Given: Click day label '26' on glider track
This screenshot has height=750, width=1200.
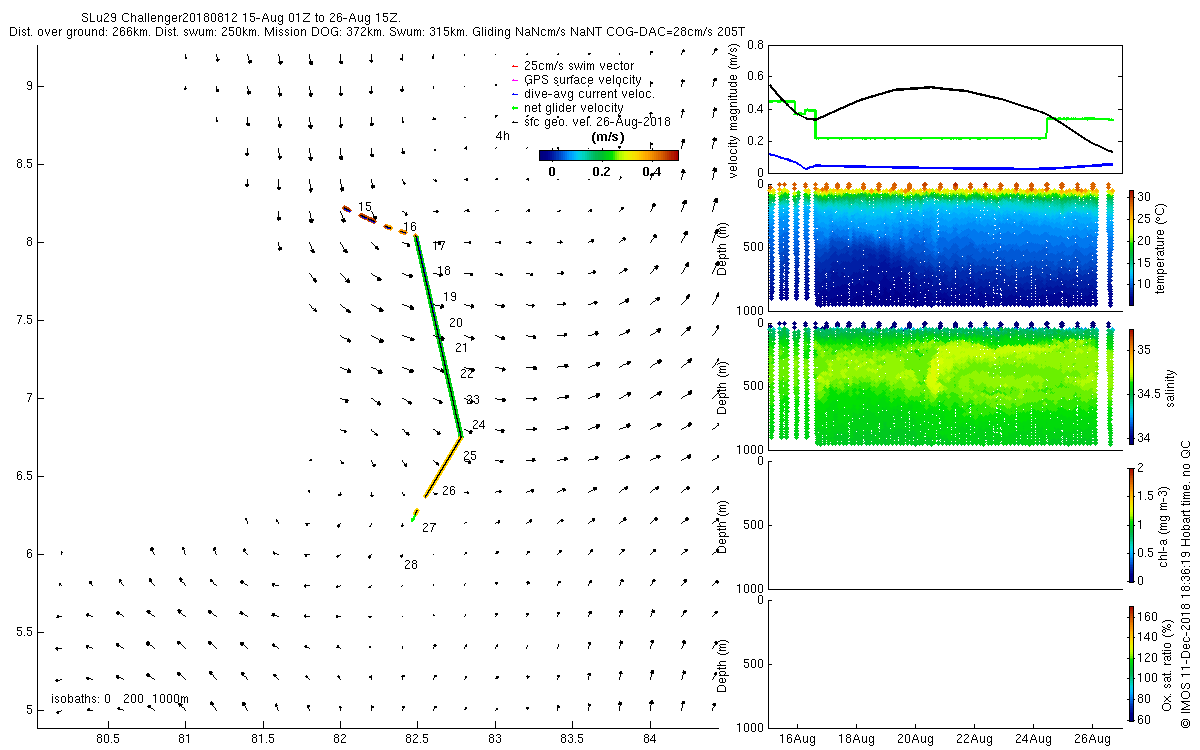Looking at the screenshot, I should 449,491.
